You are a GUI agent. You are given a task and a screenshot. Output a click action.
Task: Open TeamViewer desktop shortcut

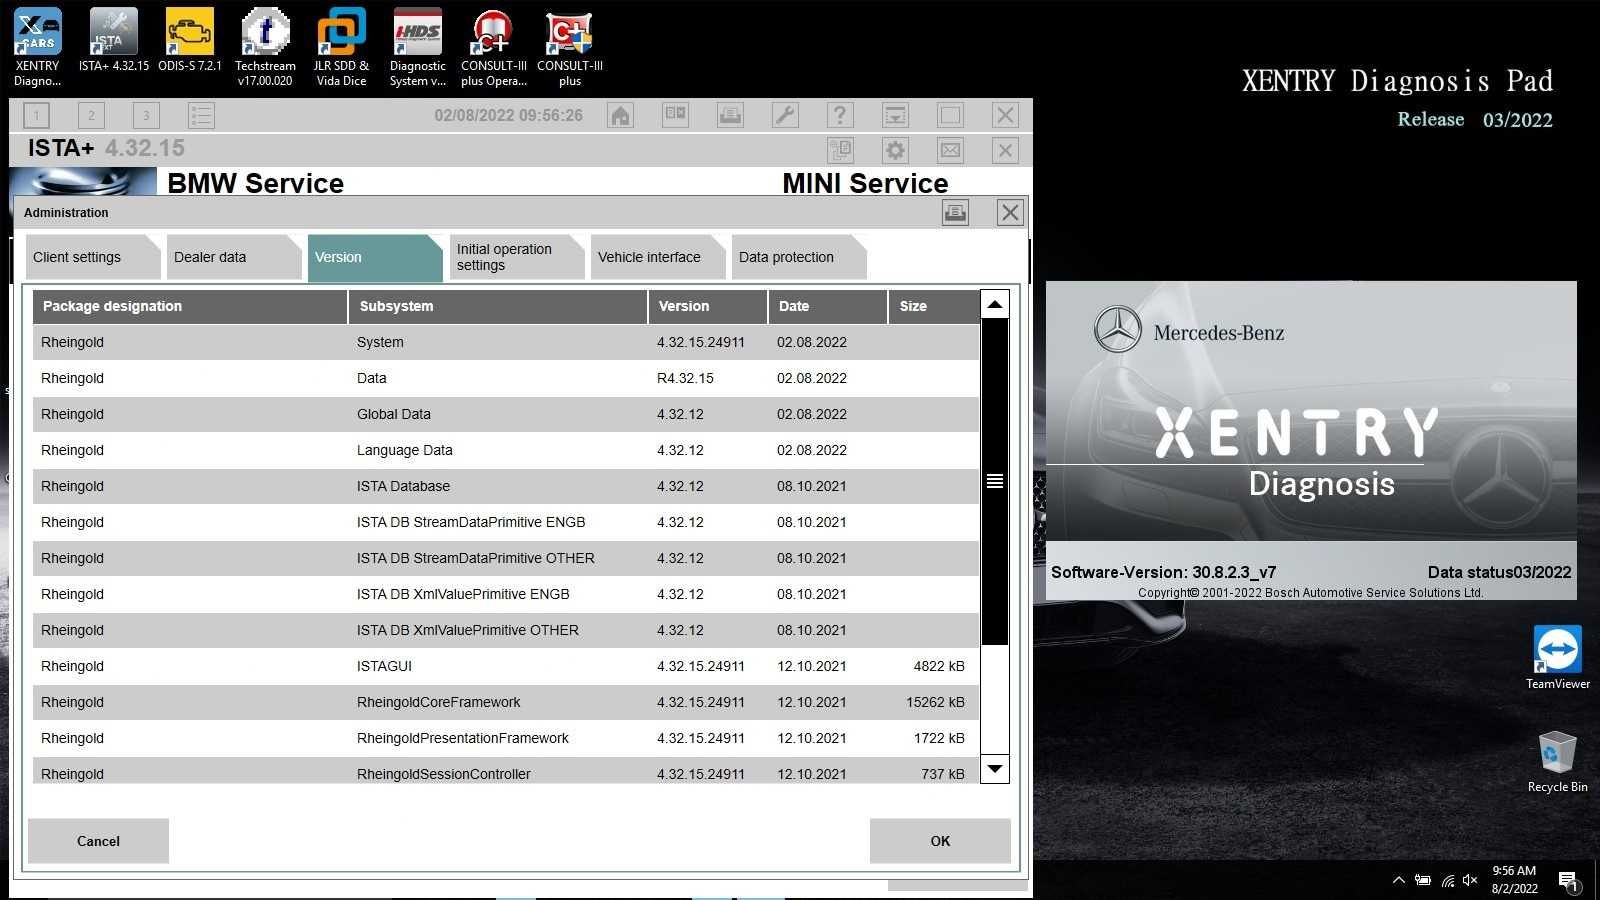(1557, 657)
